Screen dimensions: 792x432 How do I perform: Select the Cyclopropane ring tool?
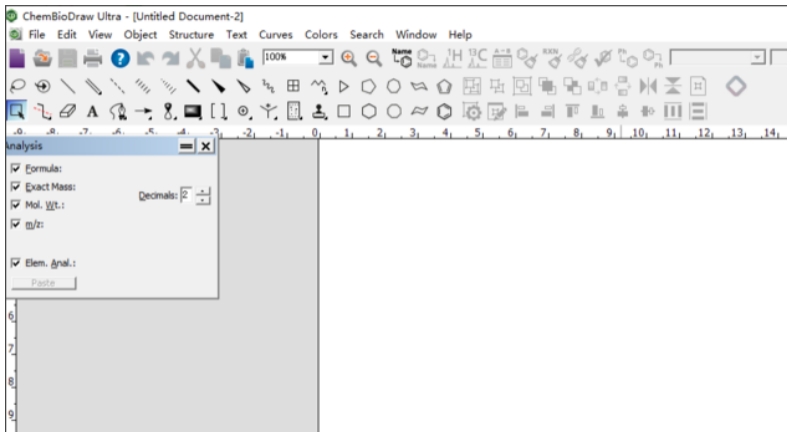pyautogui.click(x=344, y=86)
